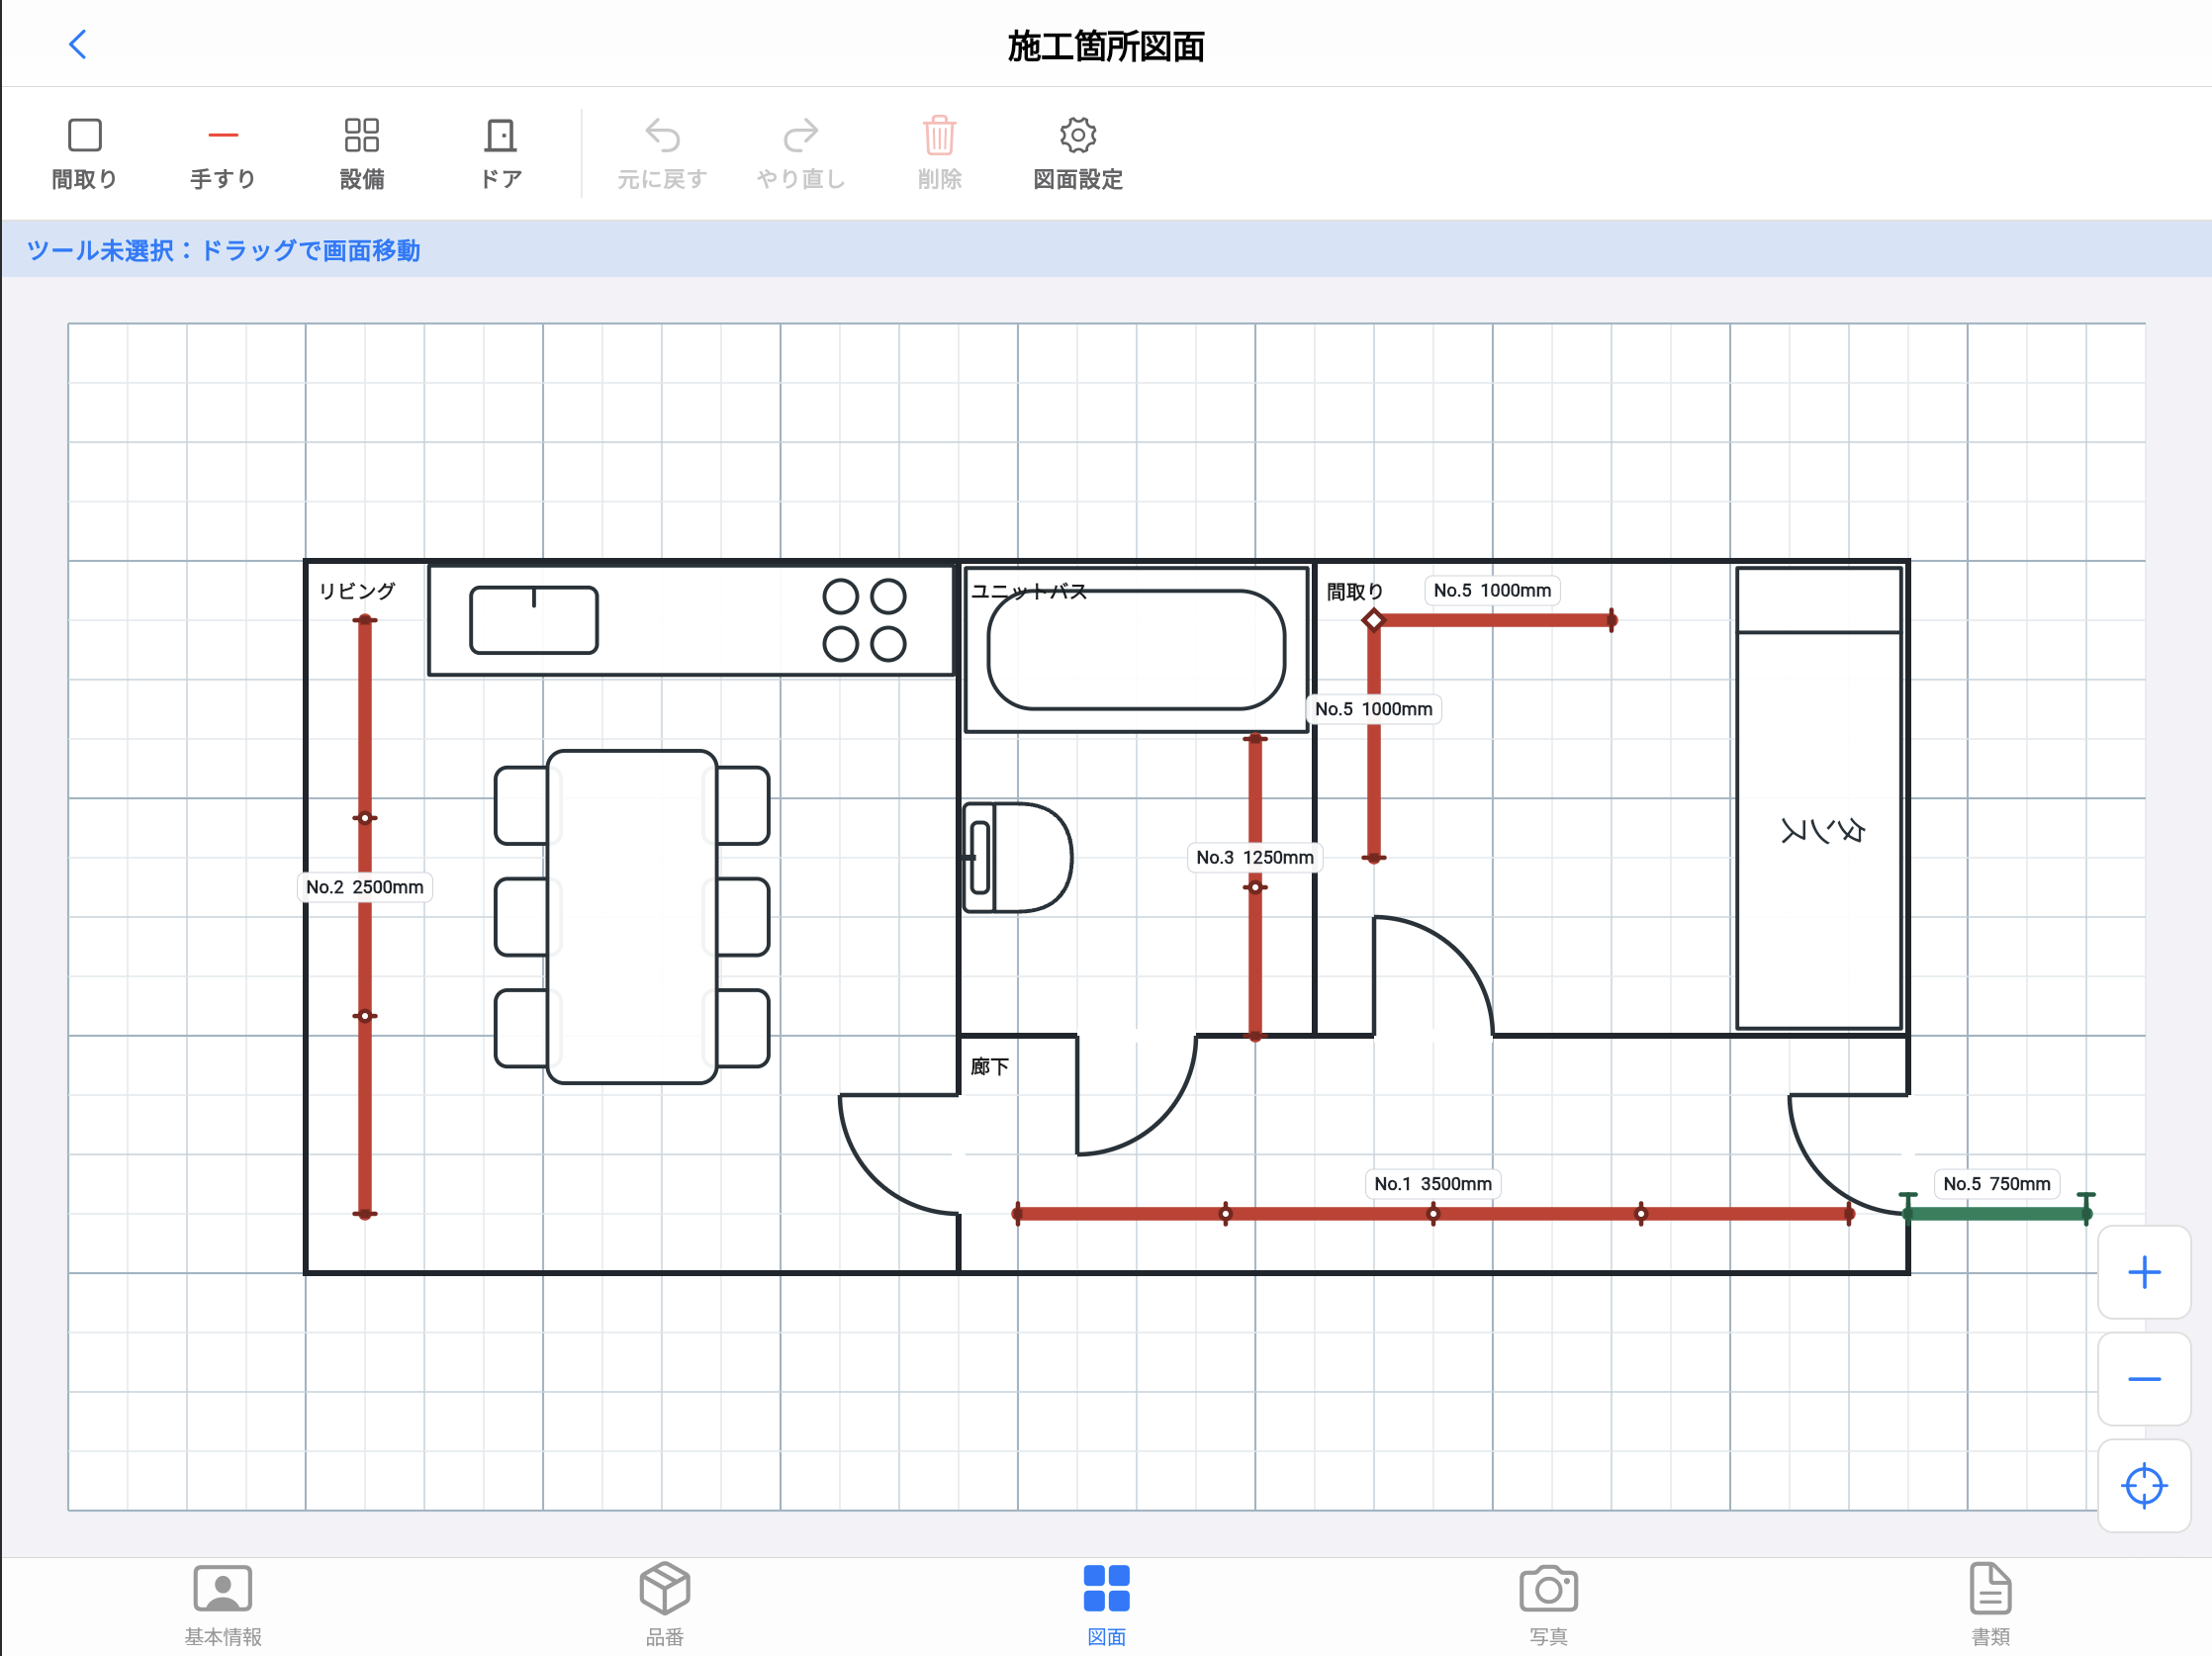2212x1656 pixels.
Task: Select the タンス wardrobe fixture
Action: 1819,798
